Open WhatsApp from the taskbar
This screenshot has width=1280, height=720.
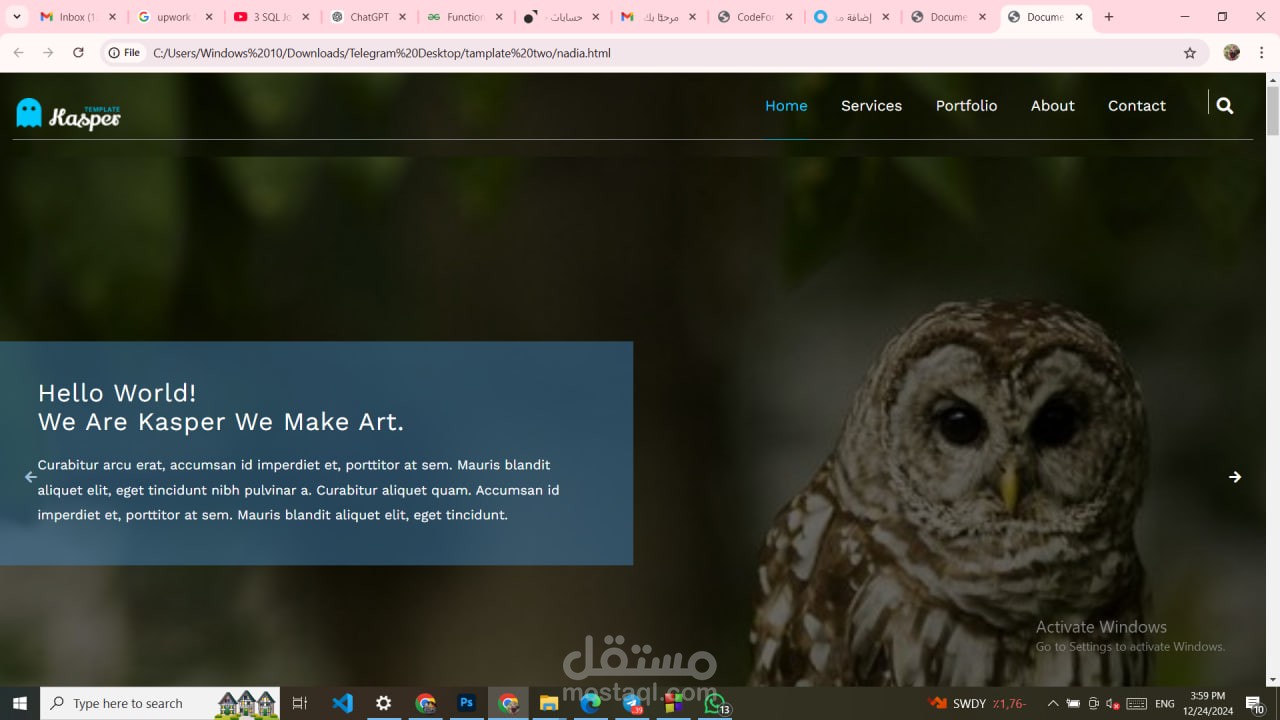coord(714,703)
